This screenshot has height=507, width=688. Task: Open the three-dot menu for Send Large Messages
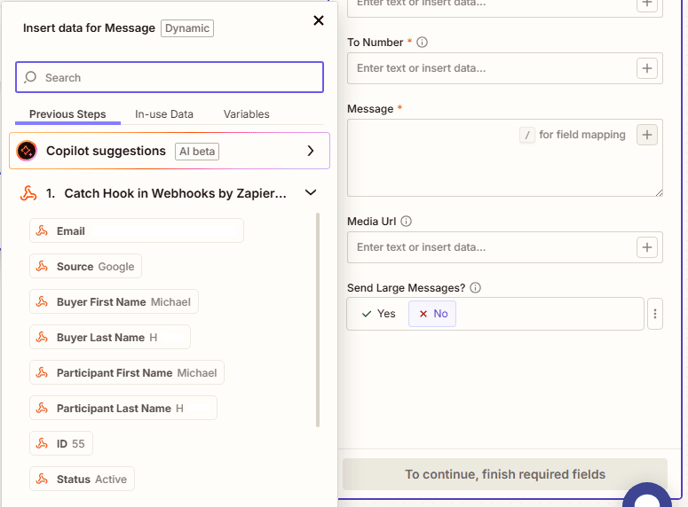click(x=655, y=314)
